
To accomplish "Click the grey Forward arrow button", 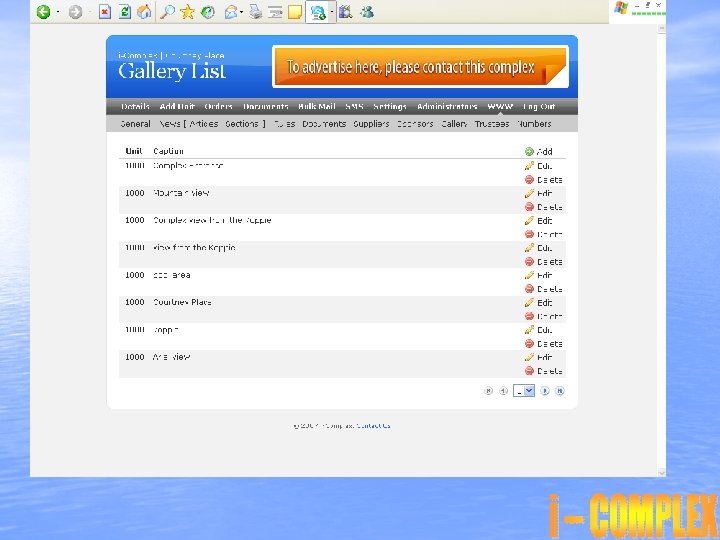I will click(75, 12).
